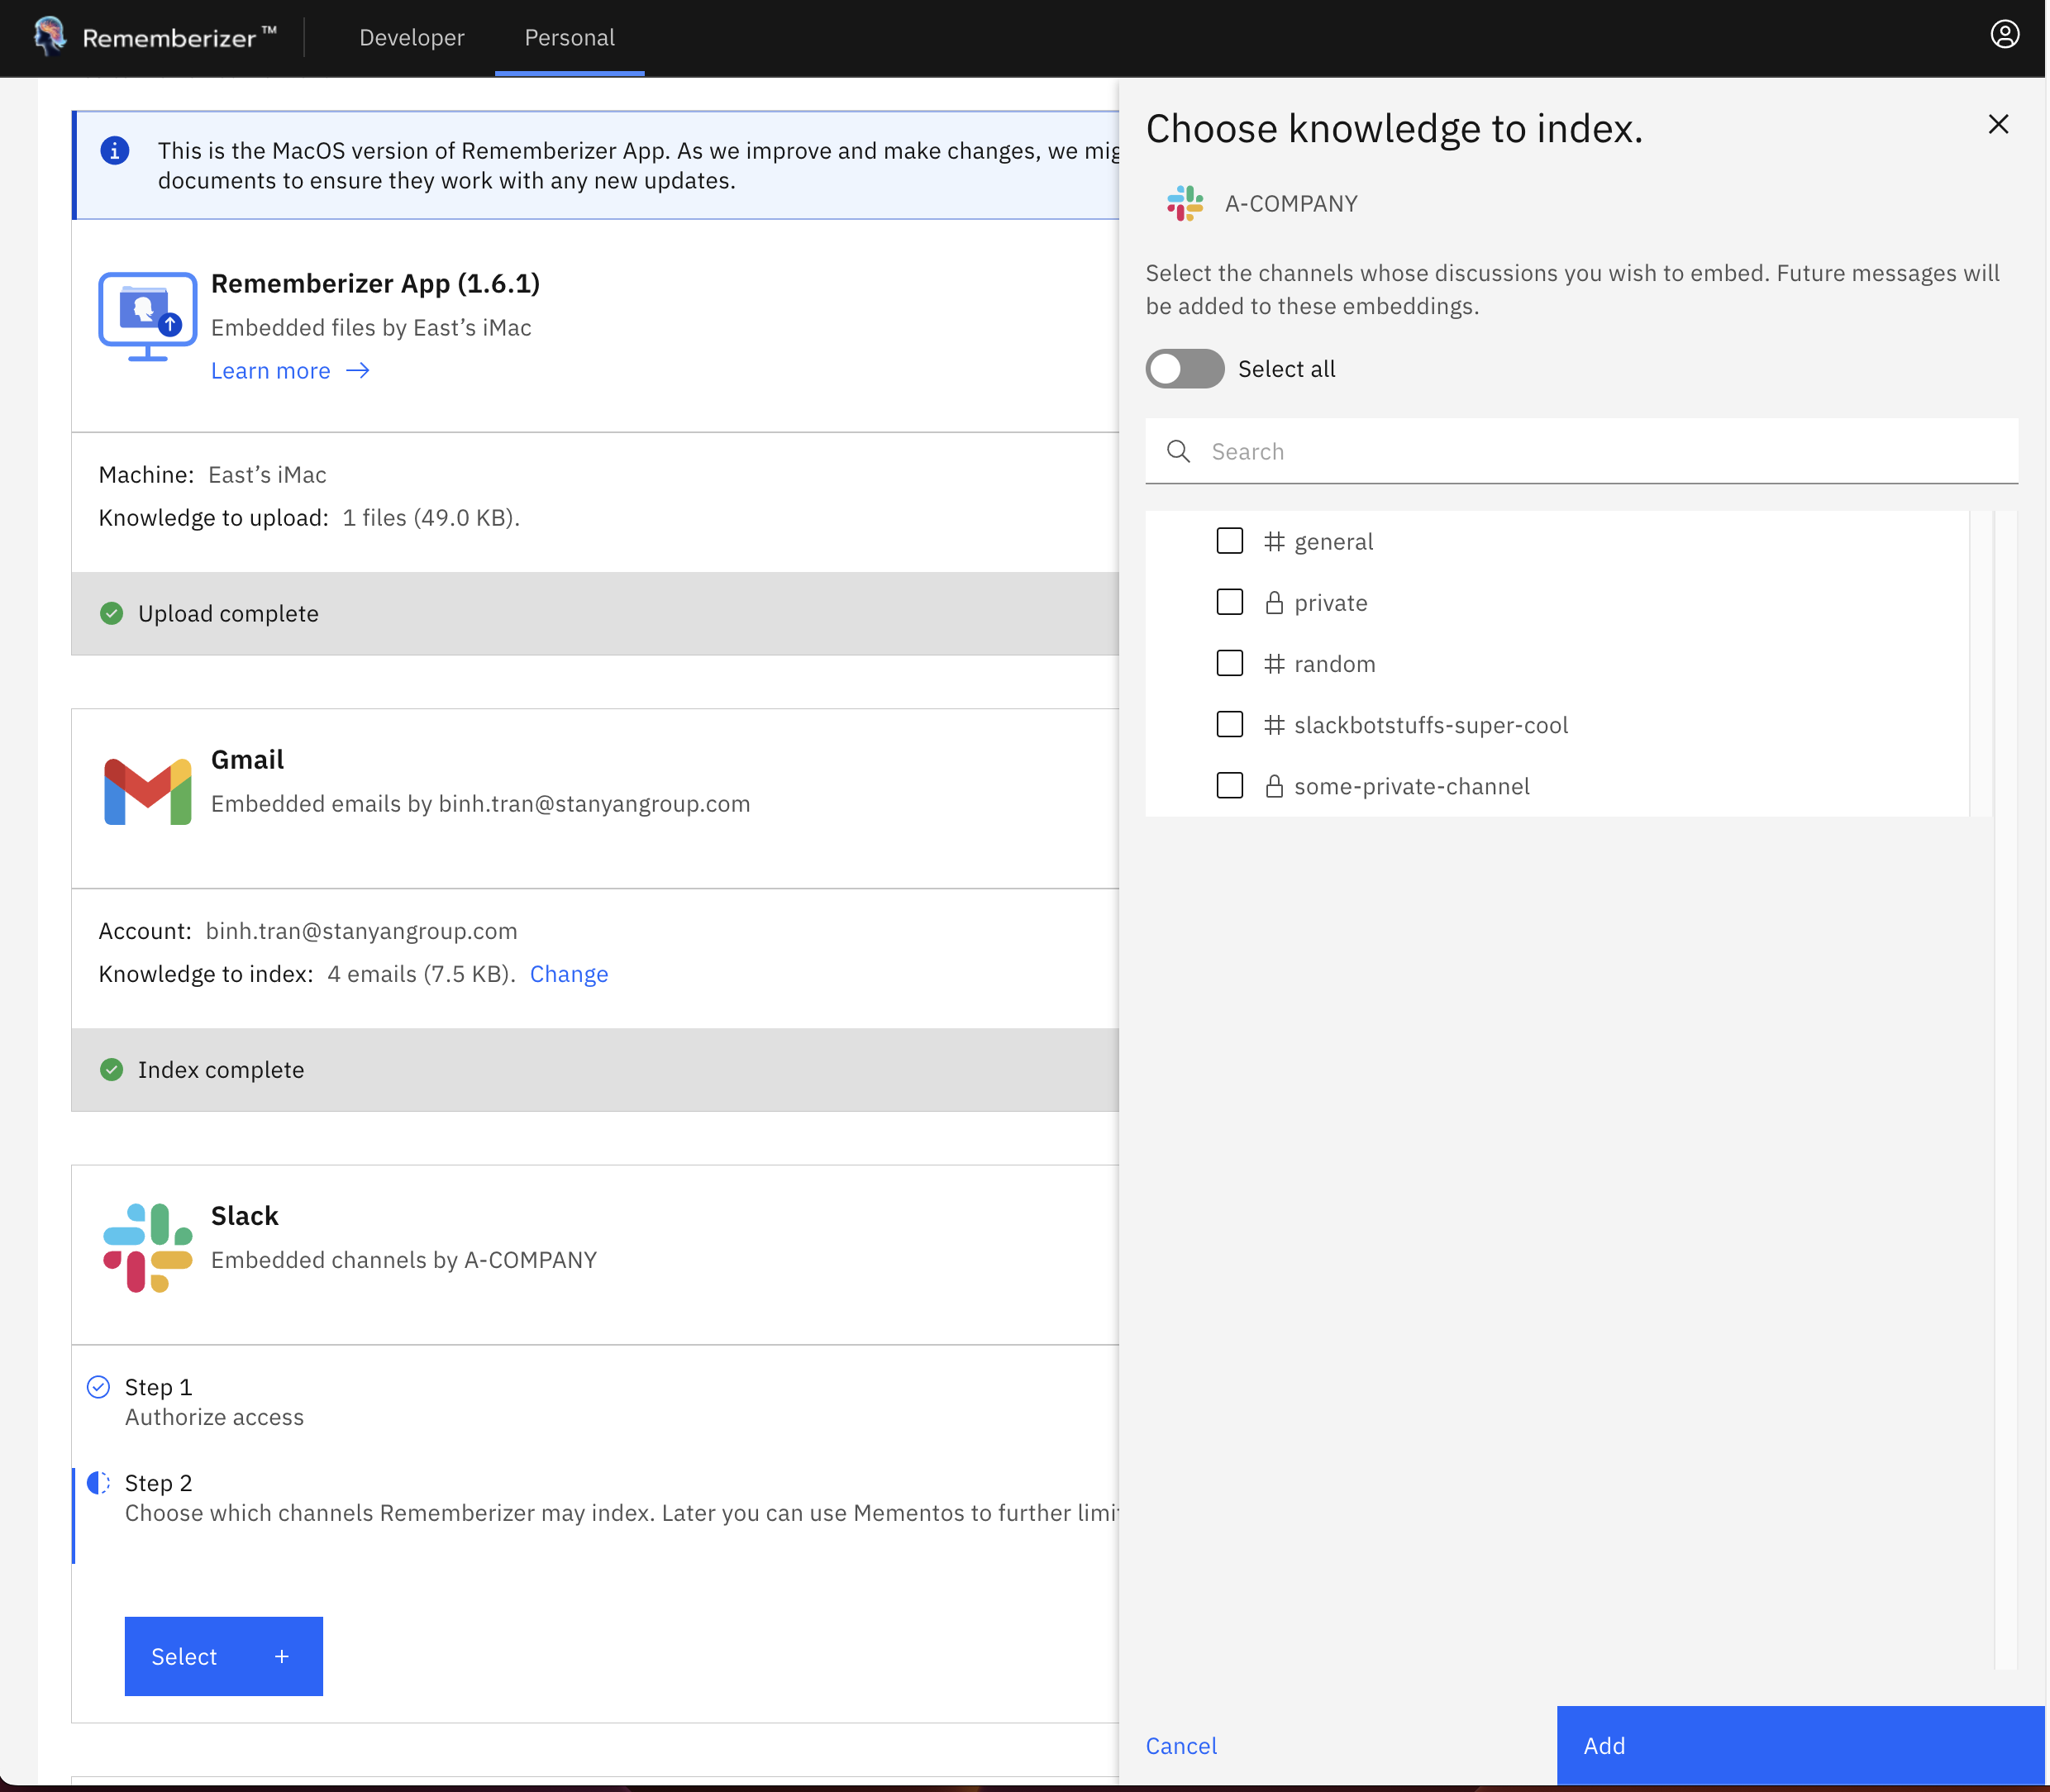Click the Gmail logo icon

click(x=148, y=791)
